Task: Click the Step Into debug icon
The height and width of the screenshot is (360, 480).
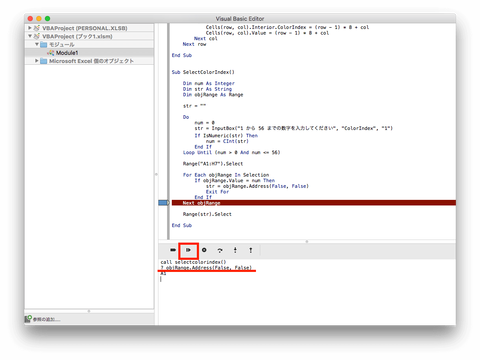Action: click(235, 250)
